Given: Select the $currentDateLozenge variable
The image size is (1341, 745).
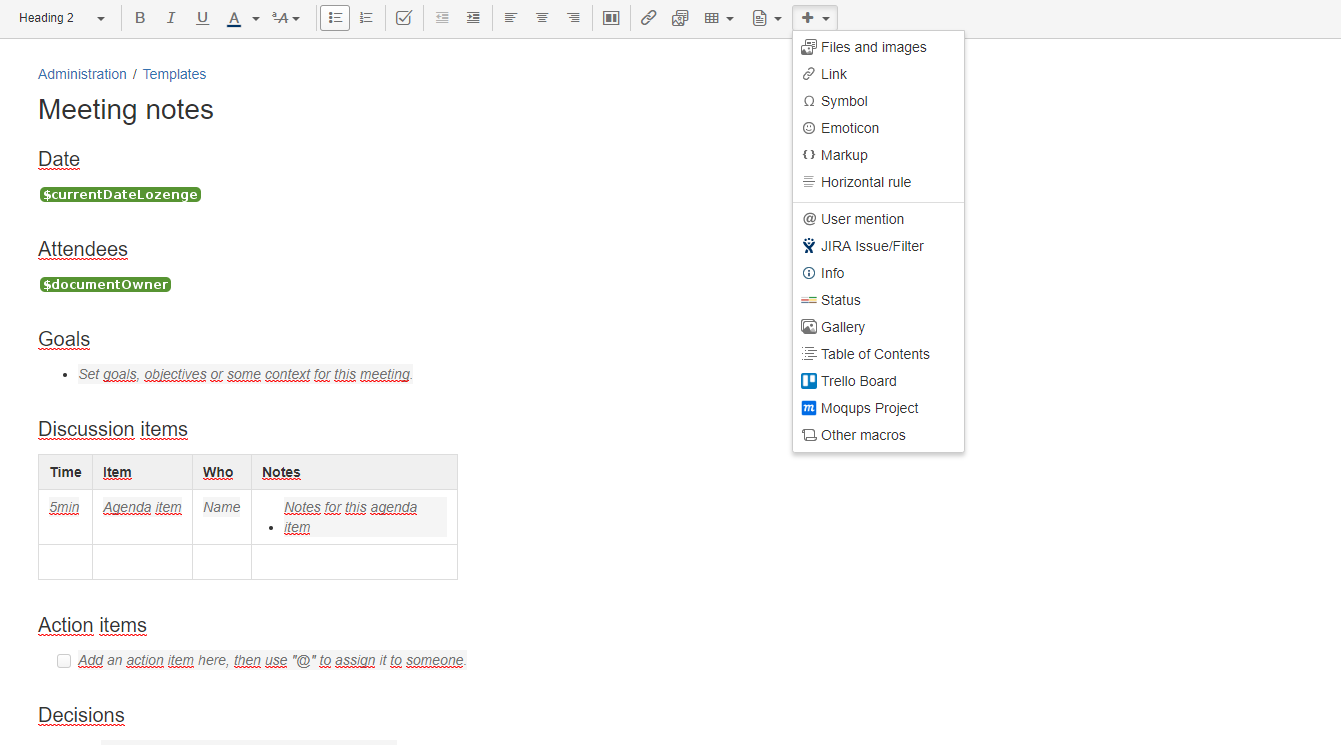Looking at the screenshot, I should (121, 195).
